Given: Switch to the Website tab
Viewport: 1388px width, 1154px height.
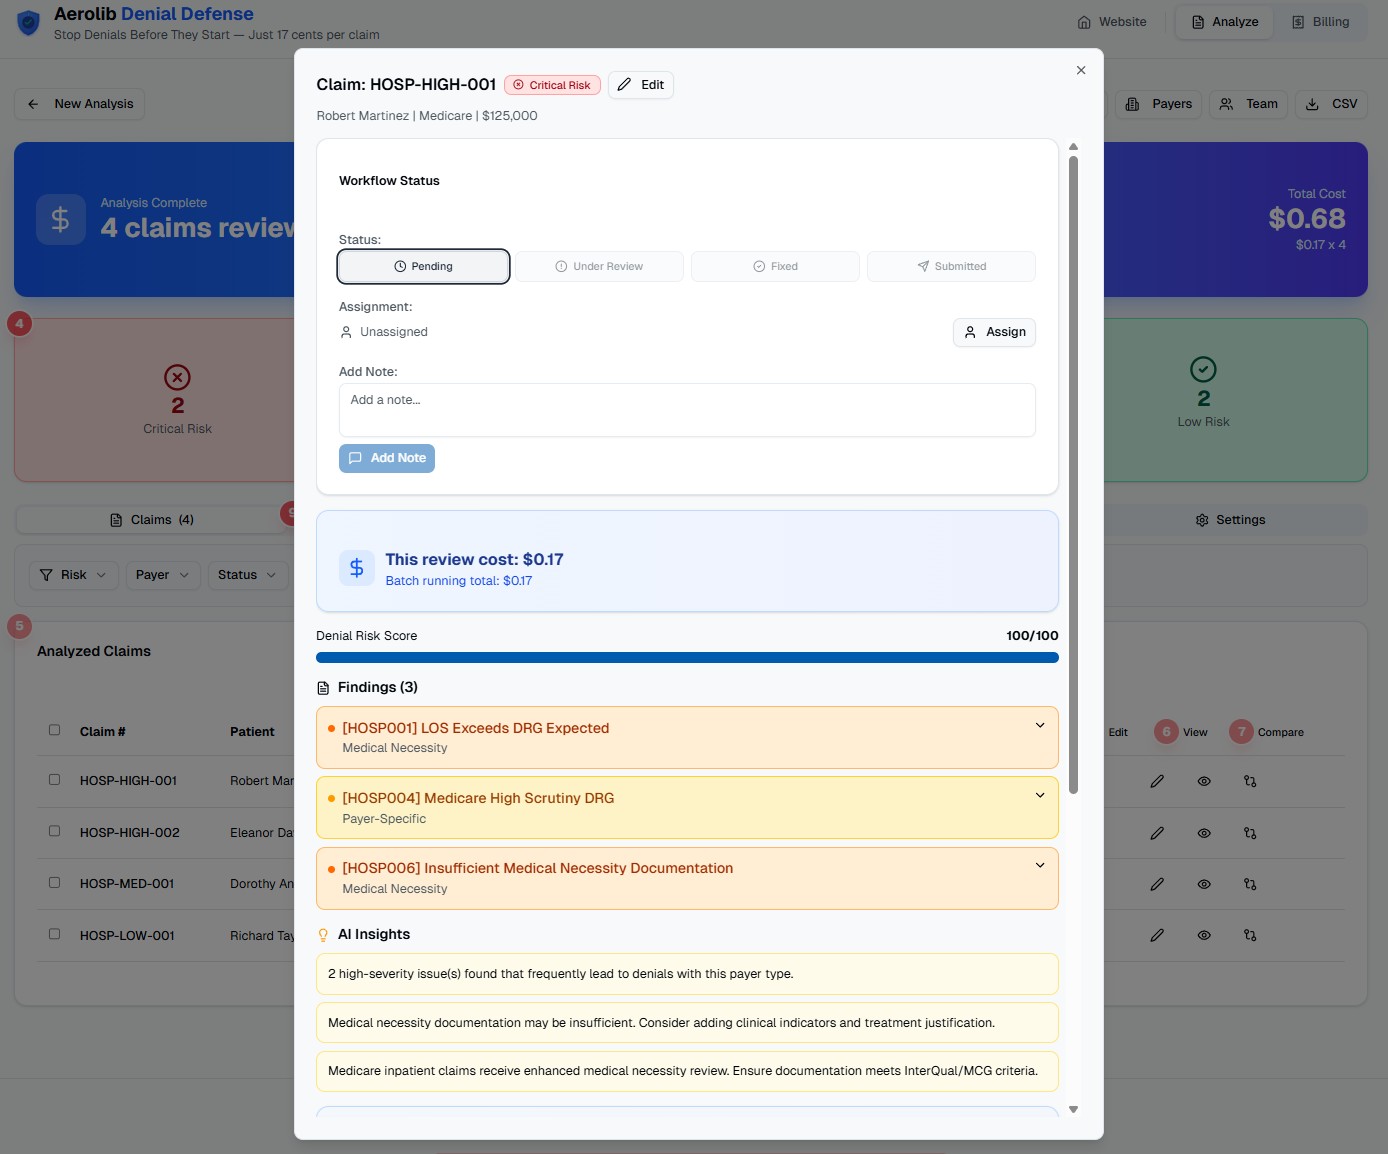Looking at the screenshot, I should pyautogui.click(x=1111, y=21).
